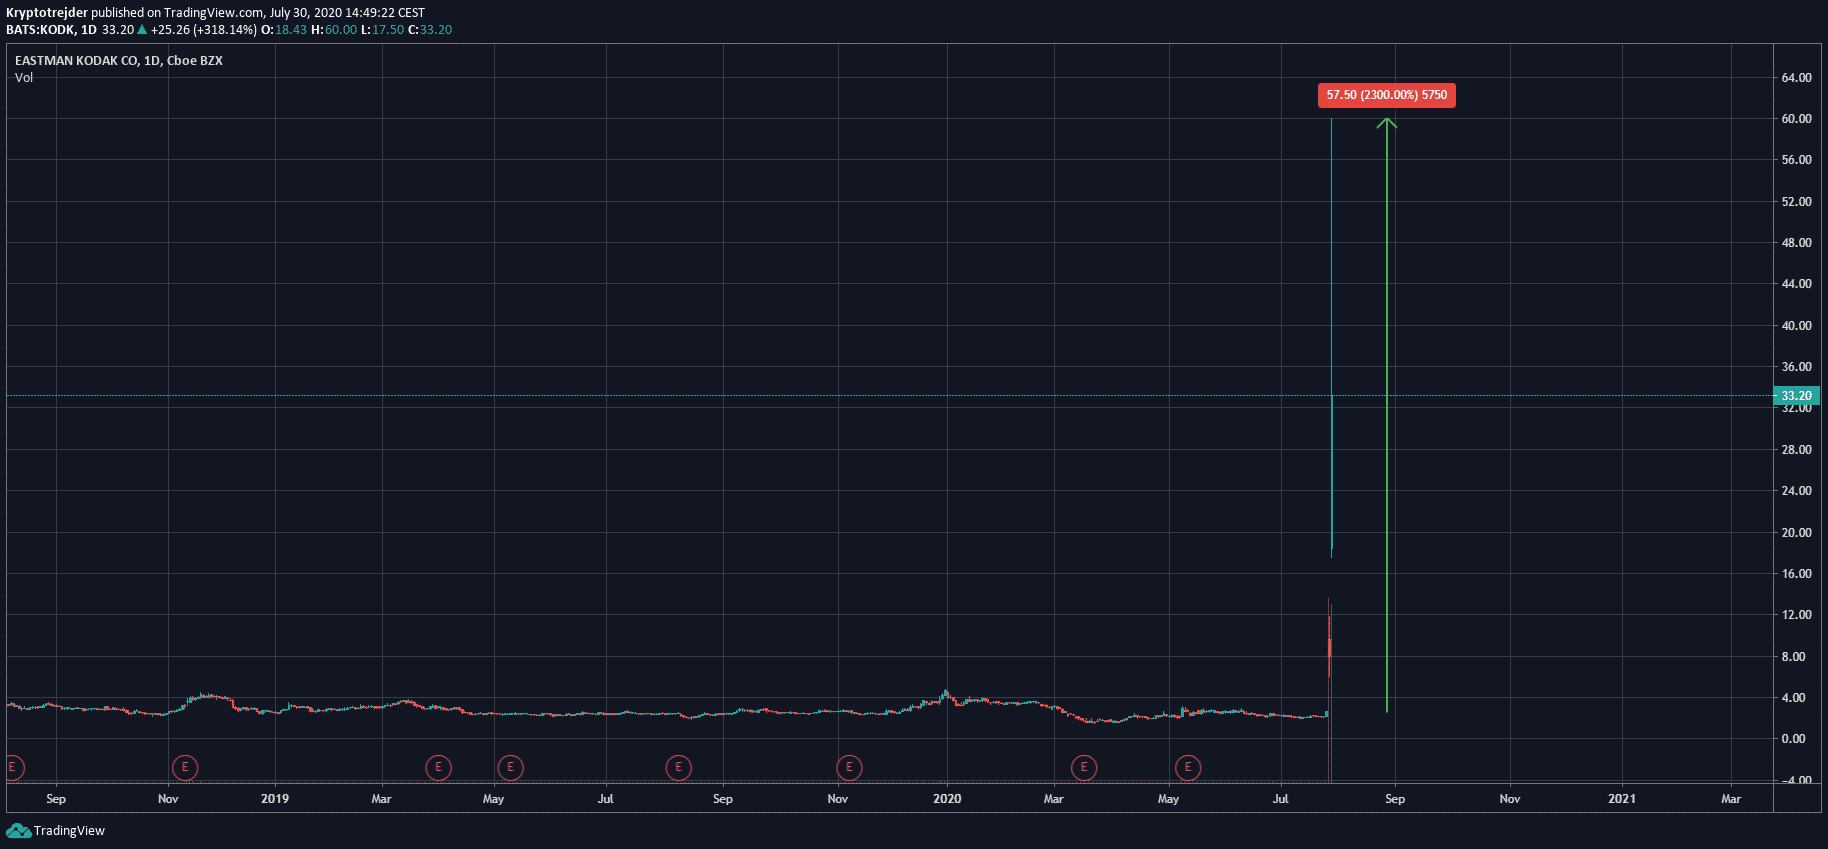Image resolution: width=1828 pixels, height=849 pixels.
Task: Select the red 57.50 (2300.00%) measurement label
Action: click(x=1386, y=95)
